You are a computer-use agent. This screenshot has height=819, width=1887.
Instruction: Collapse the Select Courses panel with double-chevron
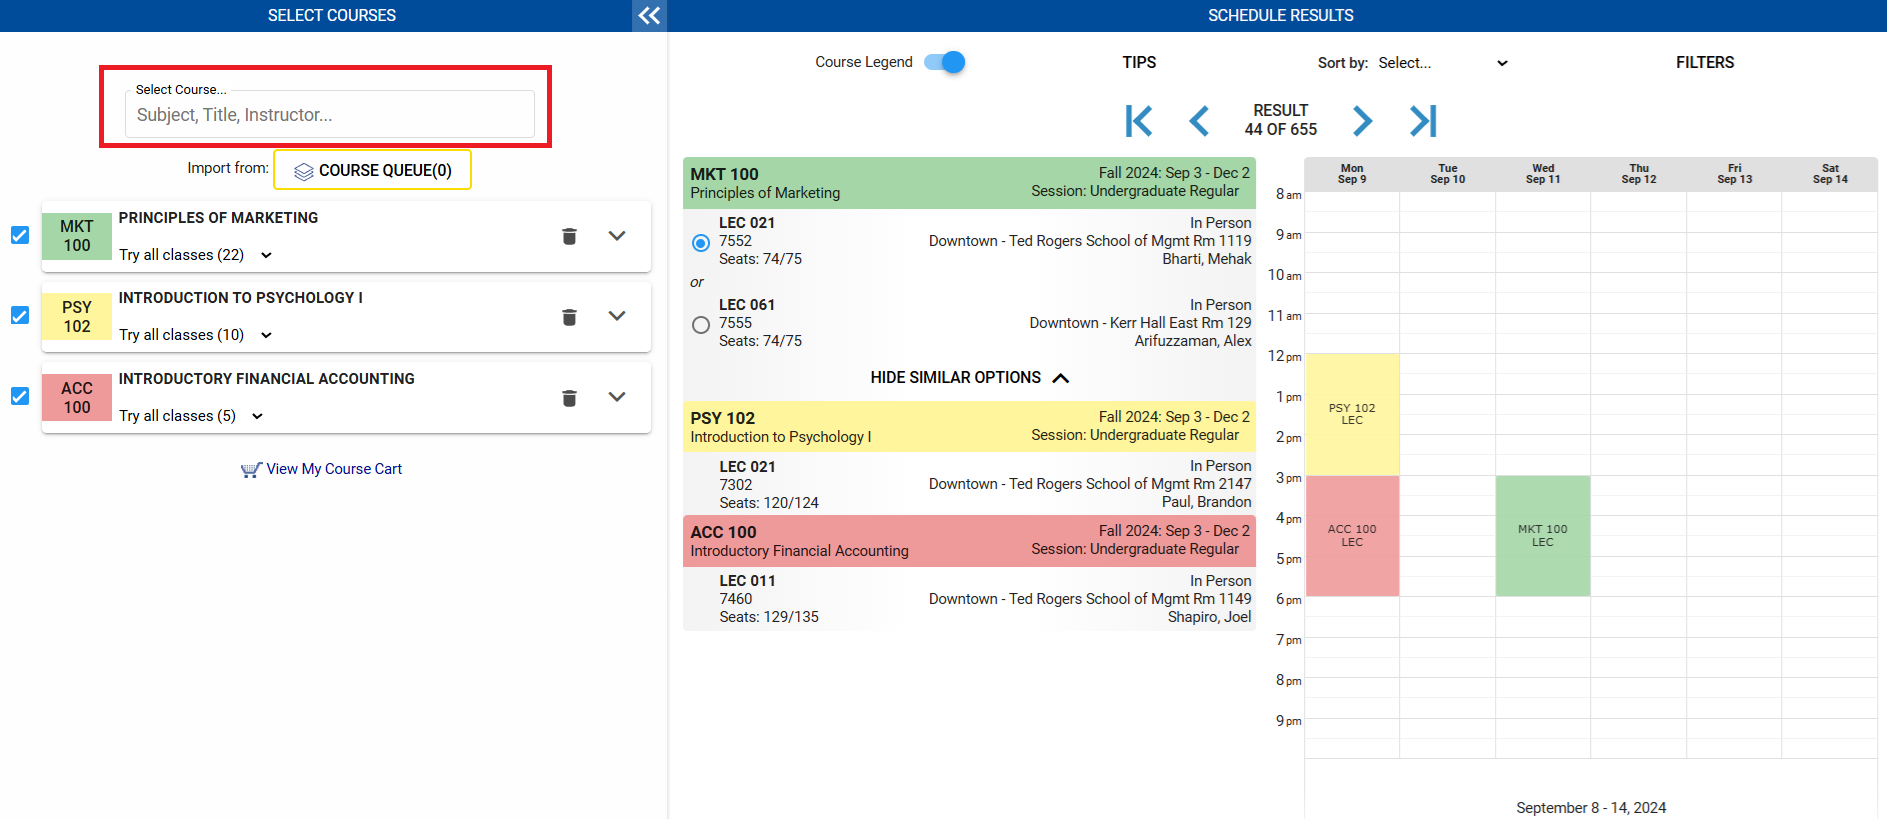click(649, 15)
